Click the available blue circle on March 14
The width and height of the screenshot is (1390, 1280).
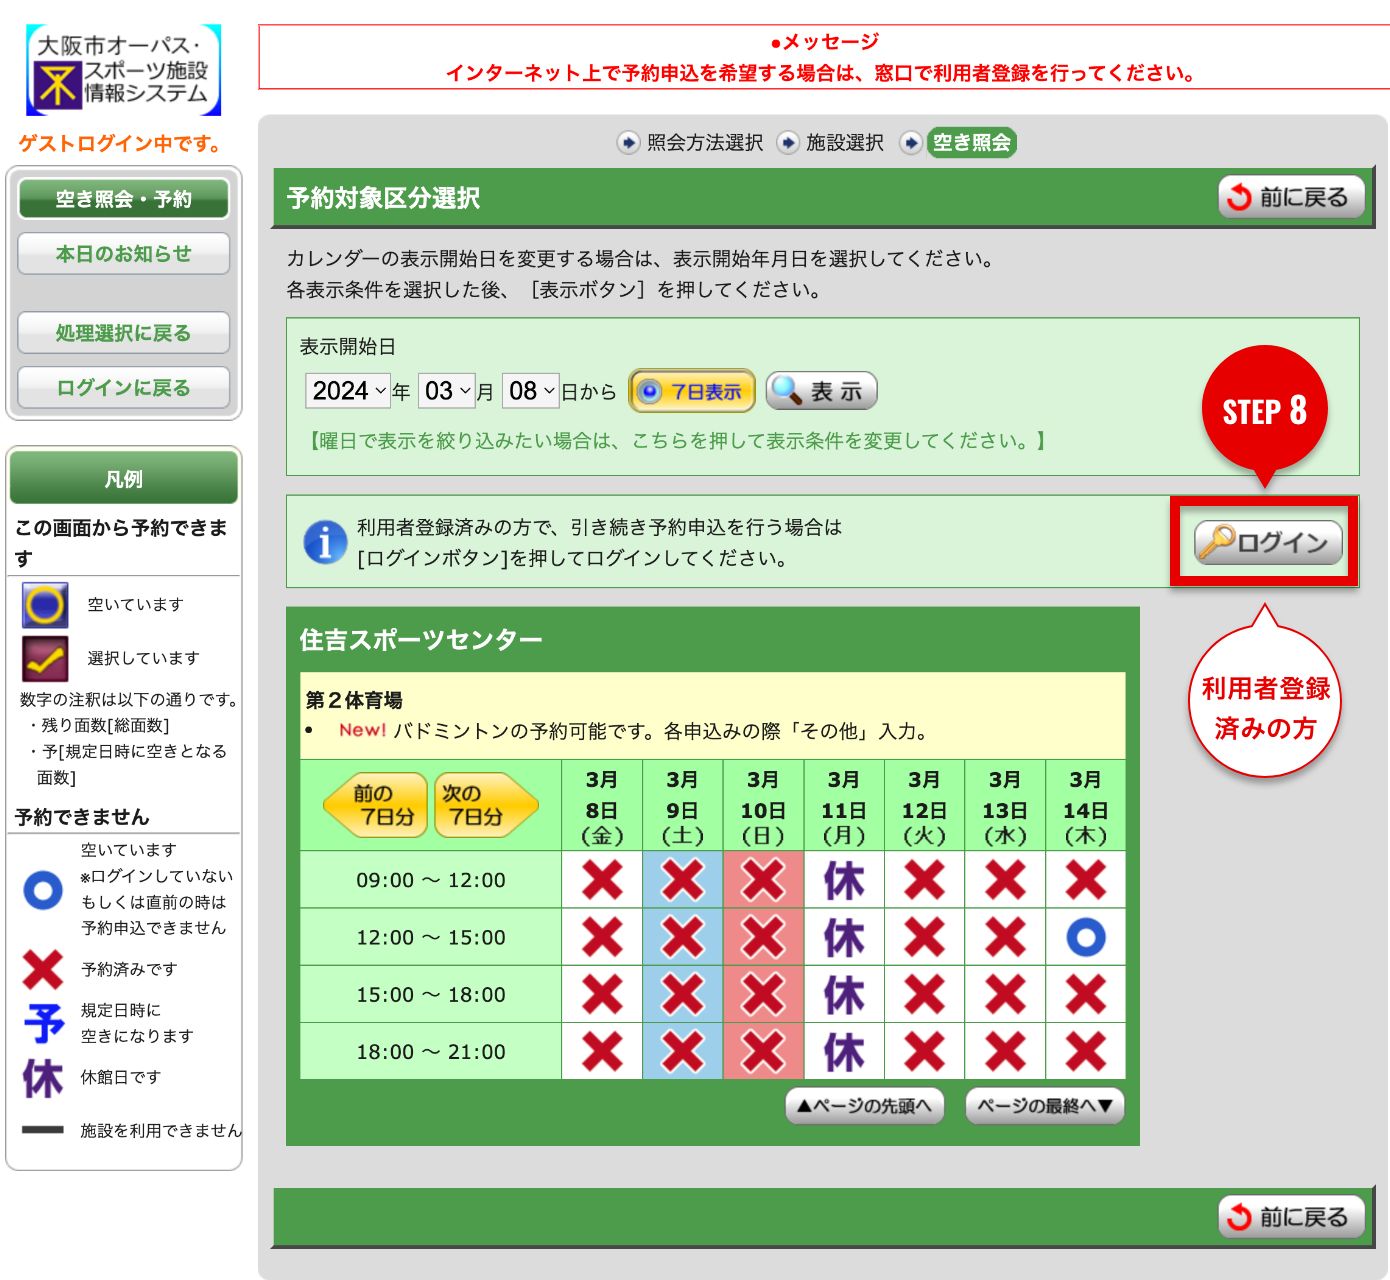tap(1085, 937)
